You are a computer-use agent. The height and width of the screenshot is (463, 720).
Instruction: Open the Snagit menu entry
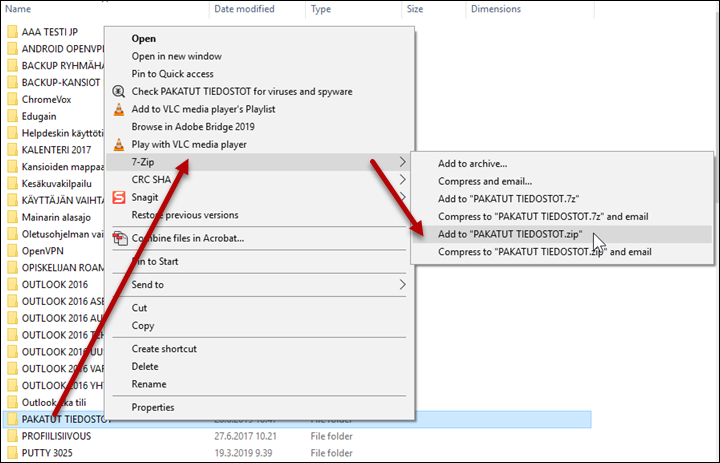(x=260, y=198)
